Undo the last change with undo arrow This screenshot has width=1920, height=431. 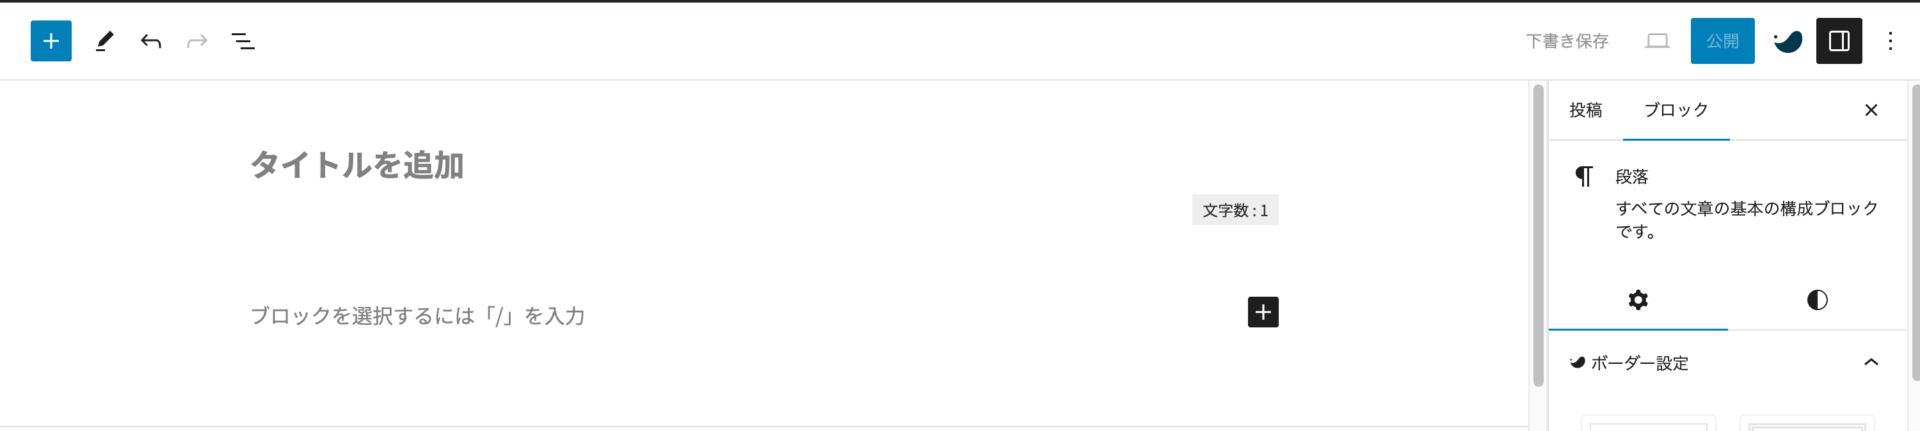point(151,41)
